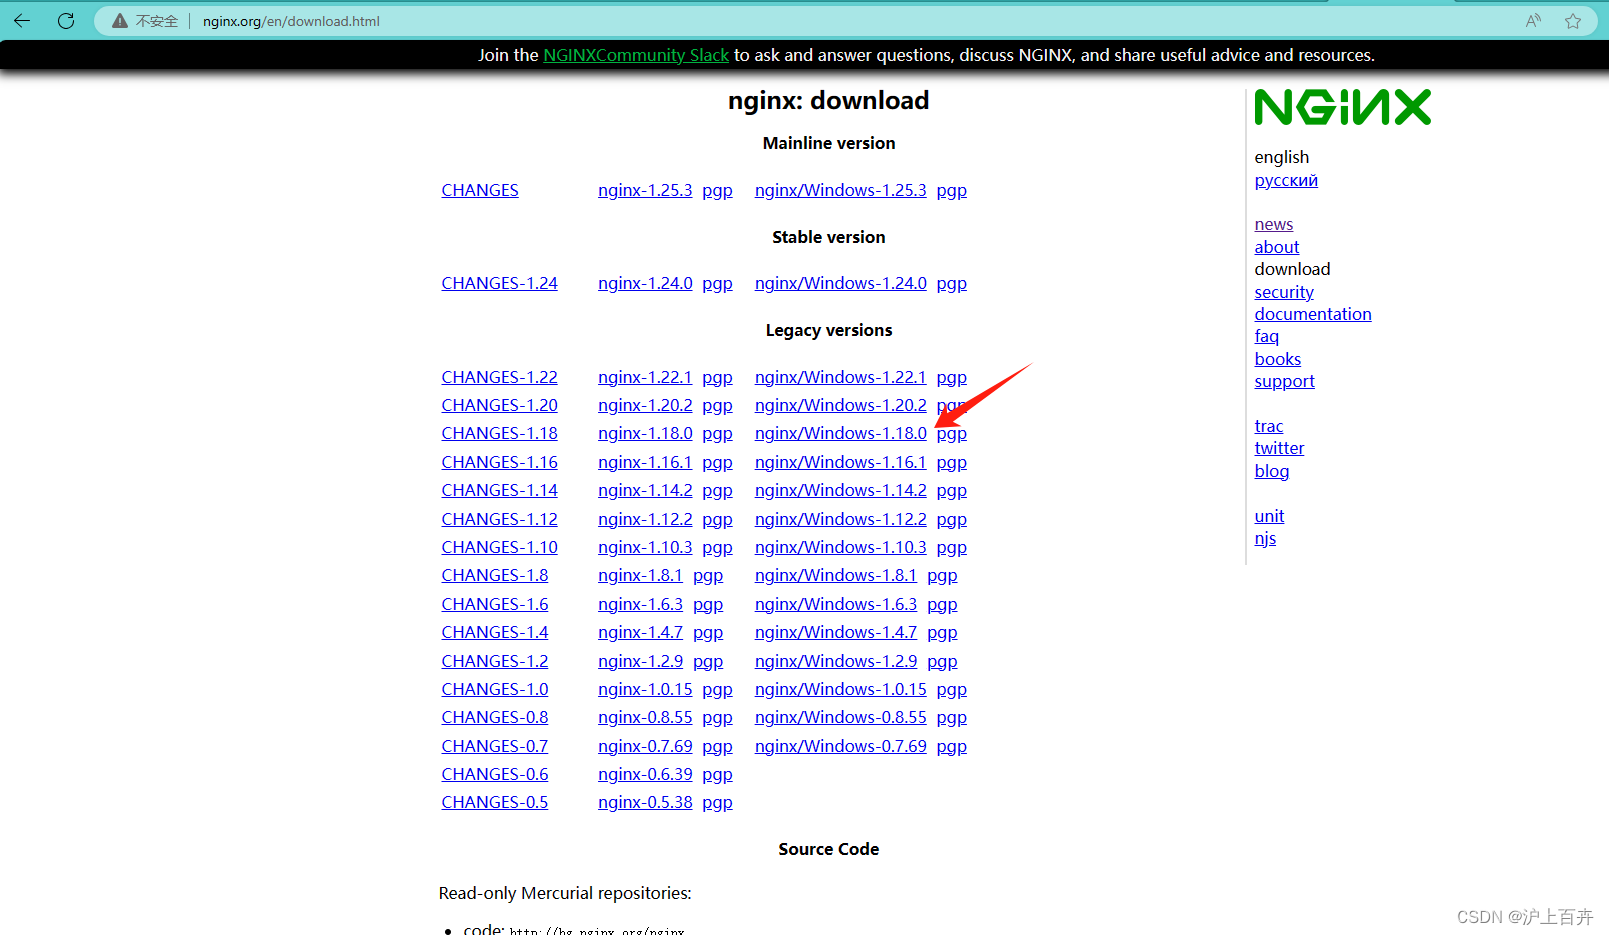1609x935 pixels.
Task: Open pgp signature for nginx-0.5.38
Action: pyautogui.click(x=717, y=803)
